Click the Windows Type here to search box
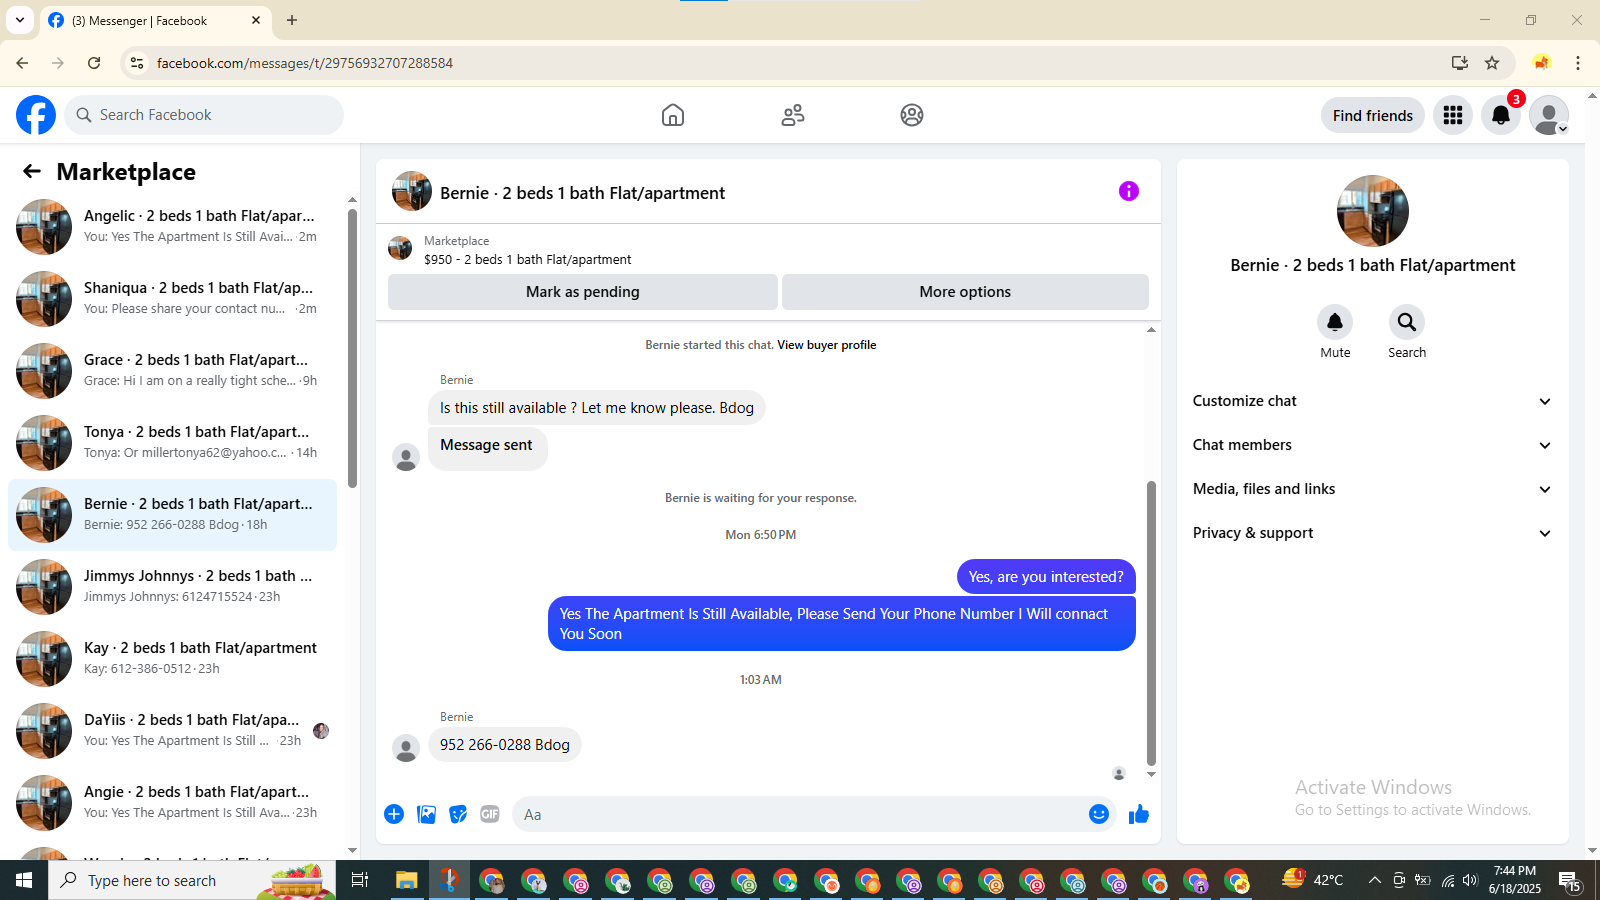1600x900 pixels. click(x=192, y=880)
